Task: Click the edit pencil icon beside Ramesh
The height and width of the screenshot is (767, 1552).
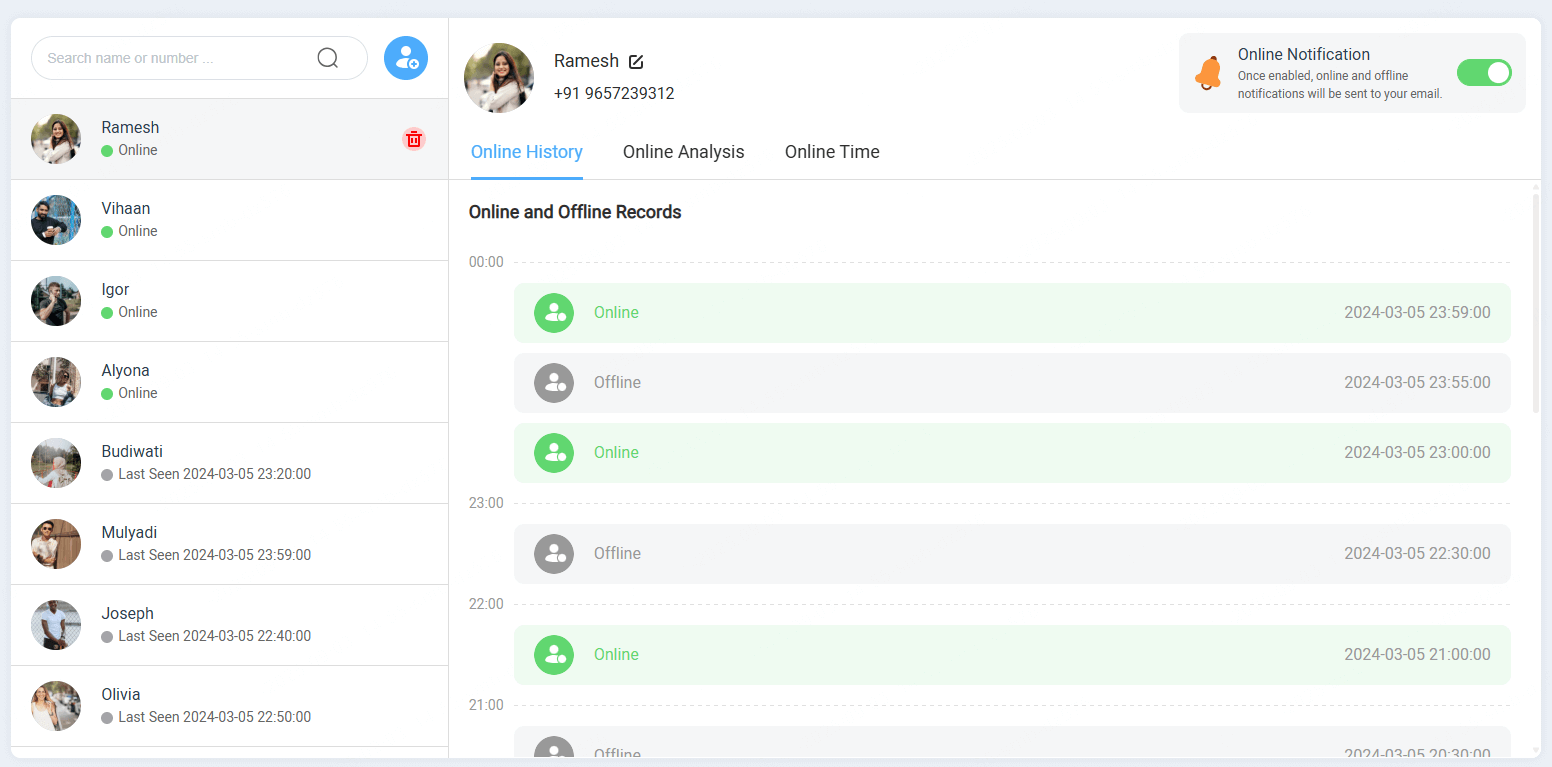Action: (636, 62)
